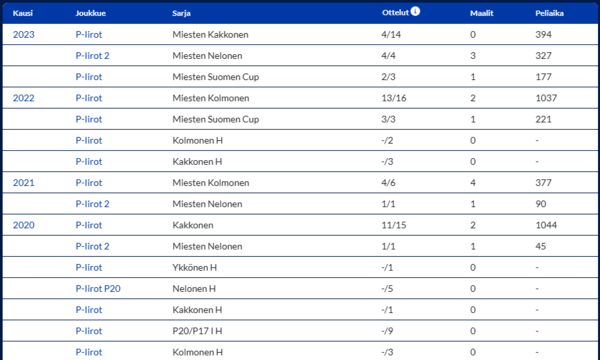Open the 2023 season link
The width and height of the screenshot is (600, 360).
point(24,34)
